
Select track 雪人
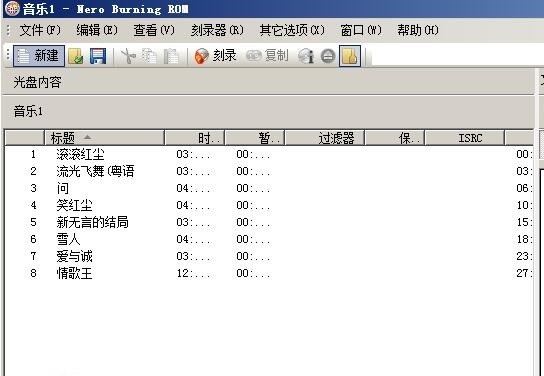pyautogui.click(x=68, y=239)
